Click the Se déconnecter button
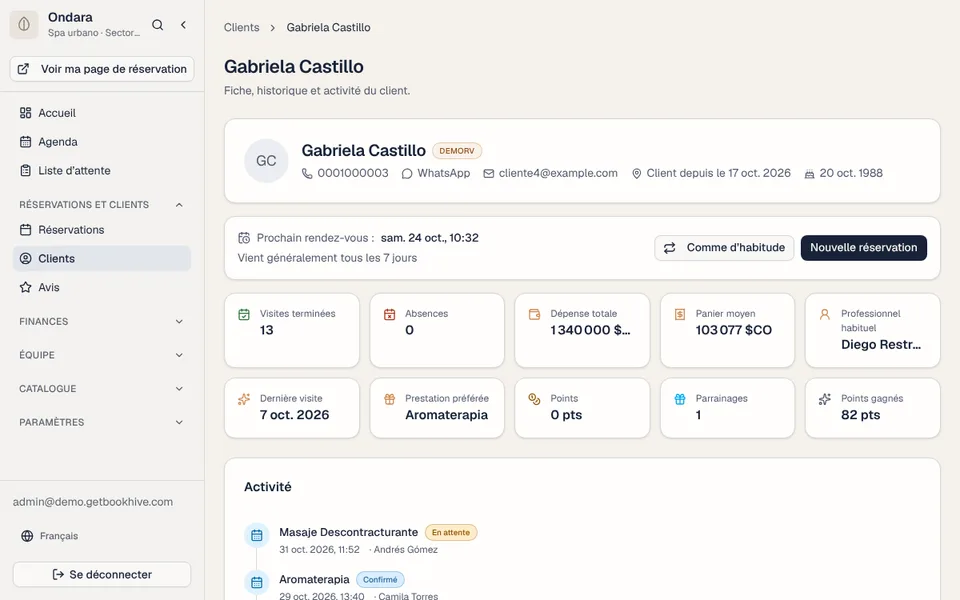This screenshot has width=960, height=600. tap(102, 575)
